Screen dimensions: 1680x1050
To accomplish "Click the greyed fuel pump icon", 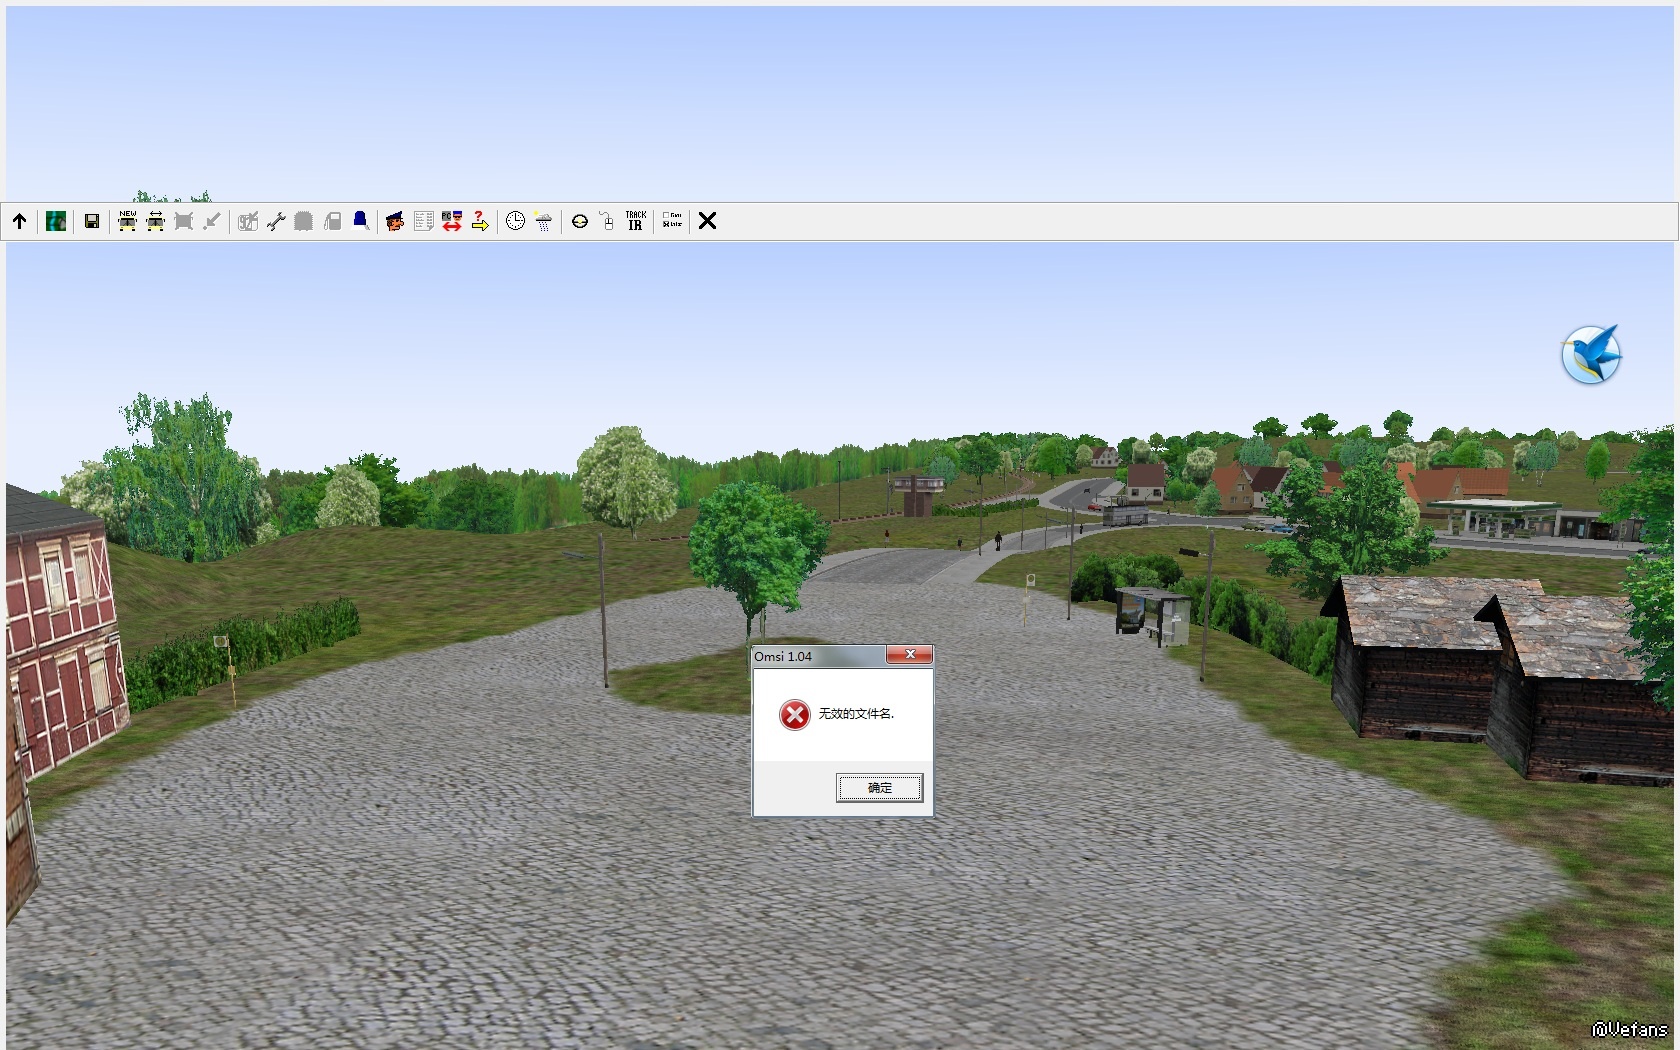I will pos(332,221).
